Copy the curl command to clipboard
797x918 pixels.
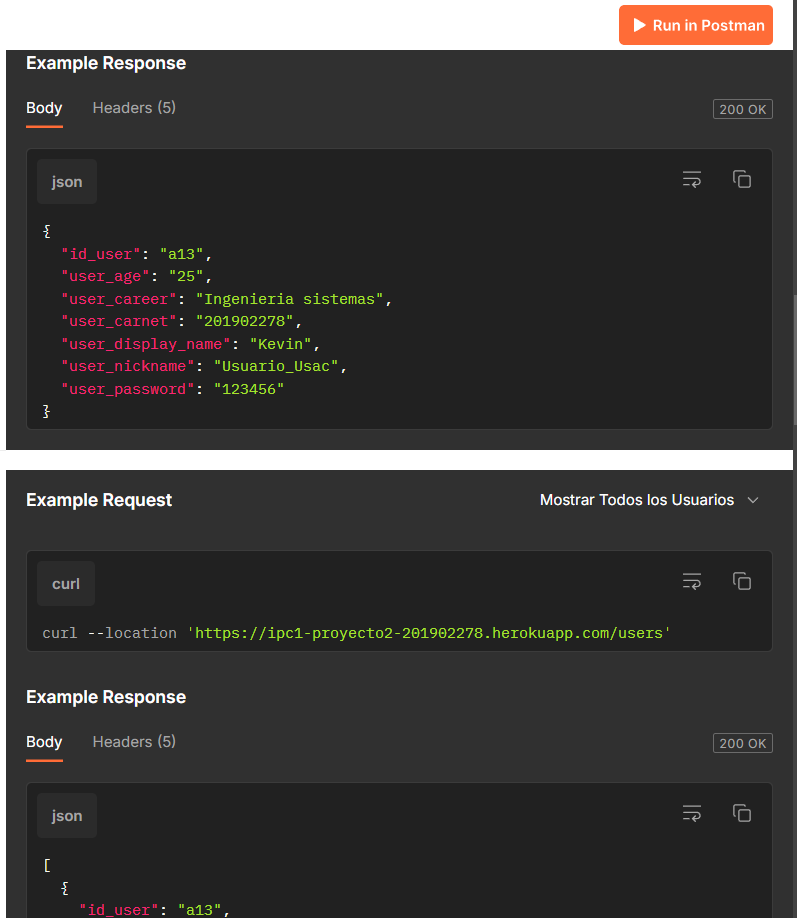741,581
